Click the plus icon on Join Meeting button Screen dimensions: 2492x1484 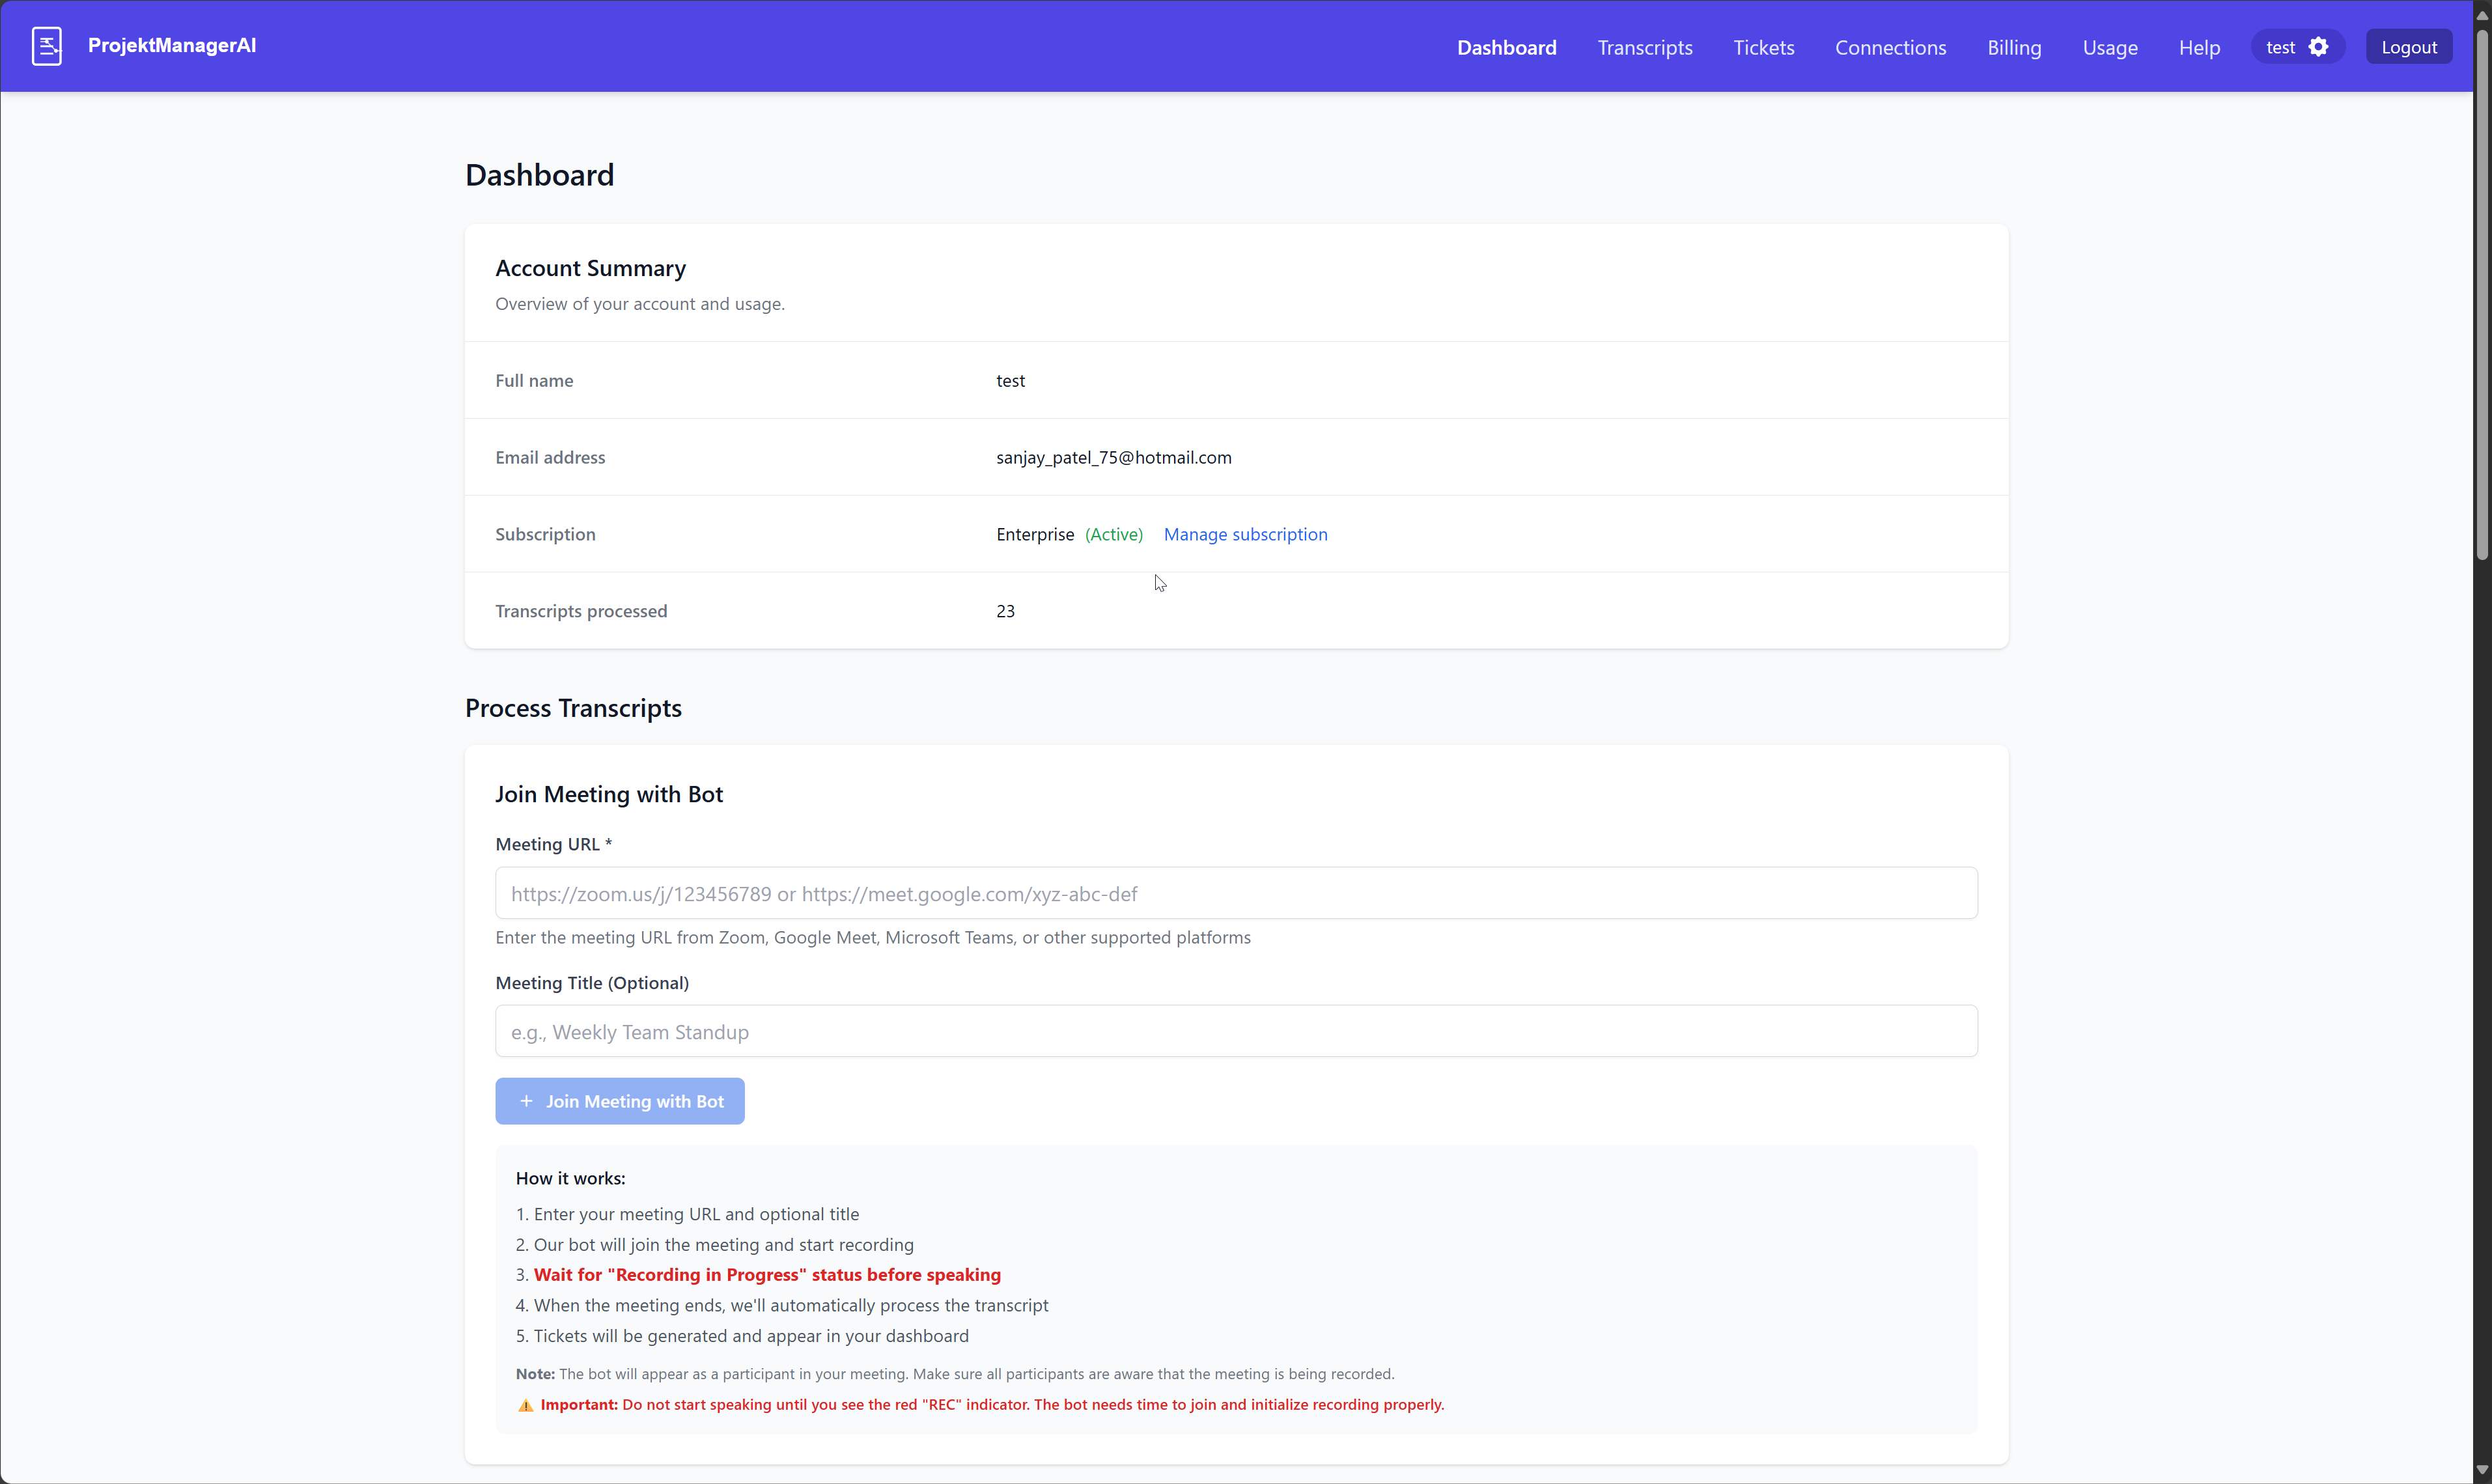pyautogui.click(x=526, y=1101)
